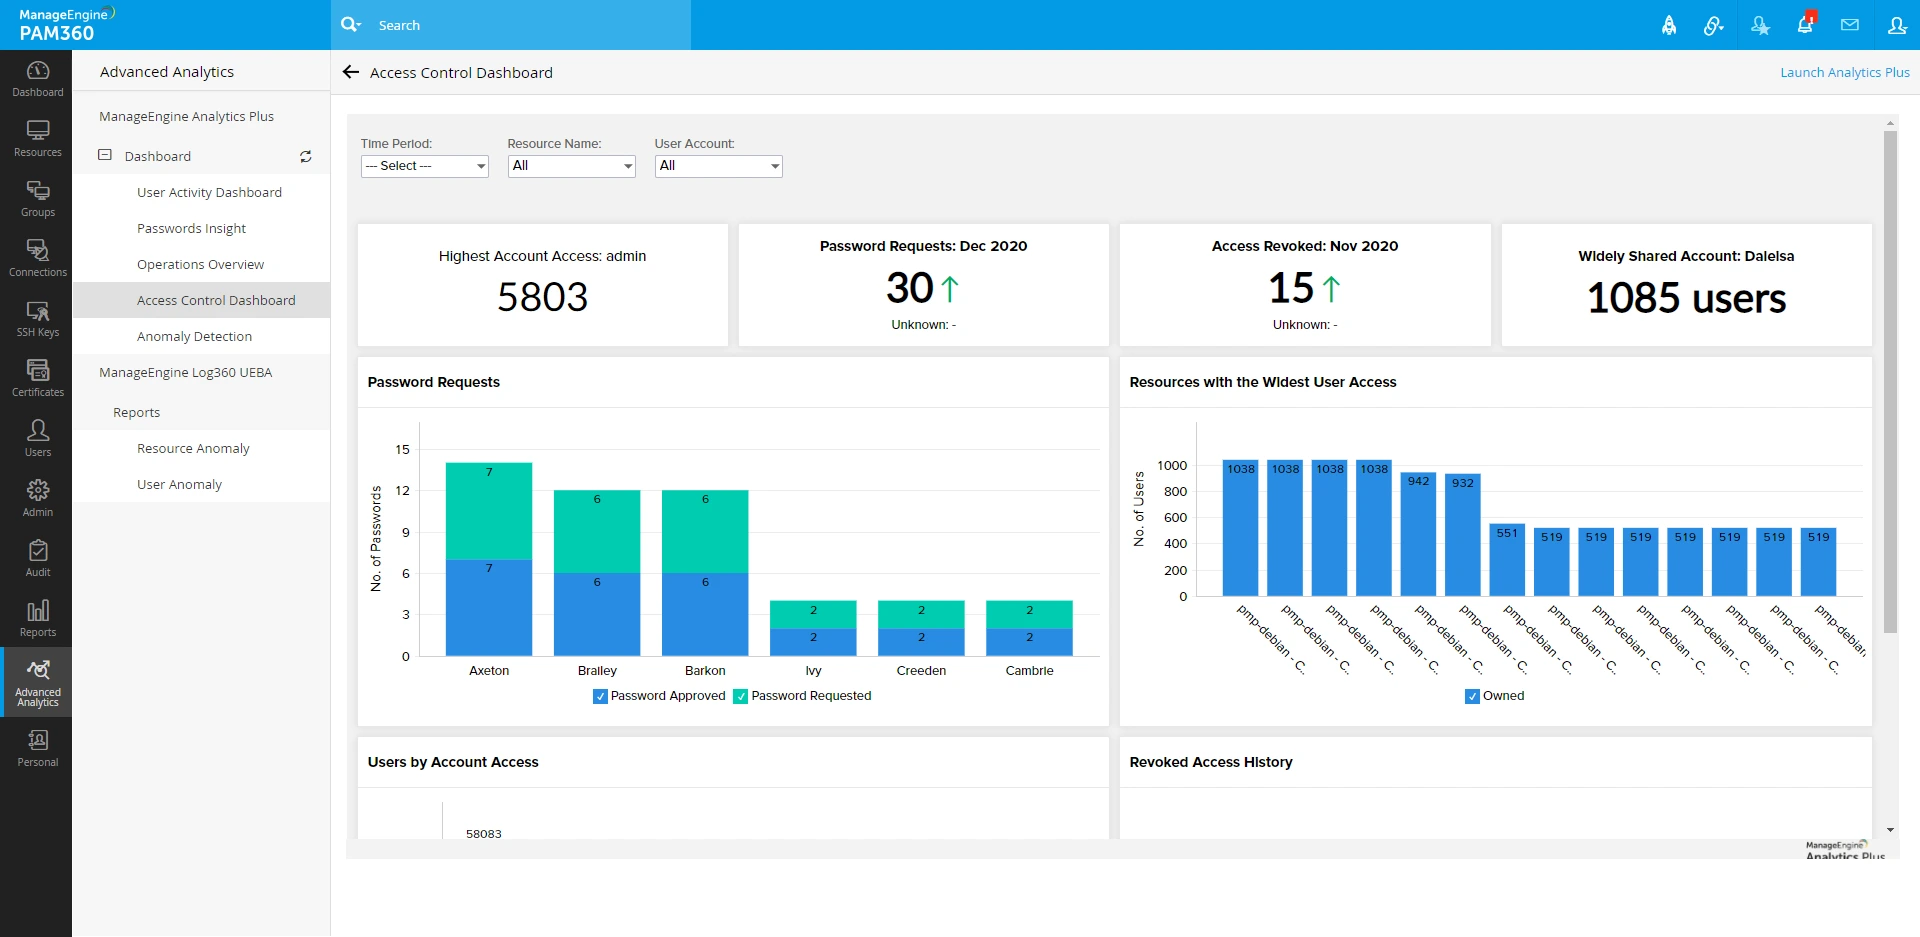Click the SSH Keys sidebar icon

[x=37, y=317]
